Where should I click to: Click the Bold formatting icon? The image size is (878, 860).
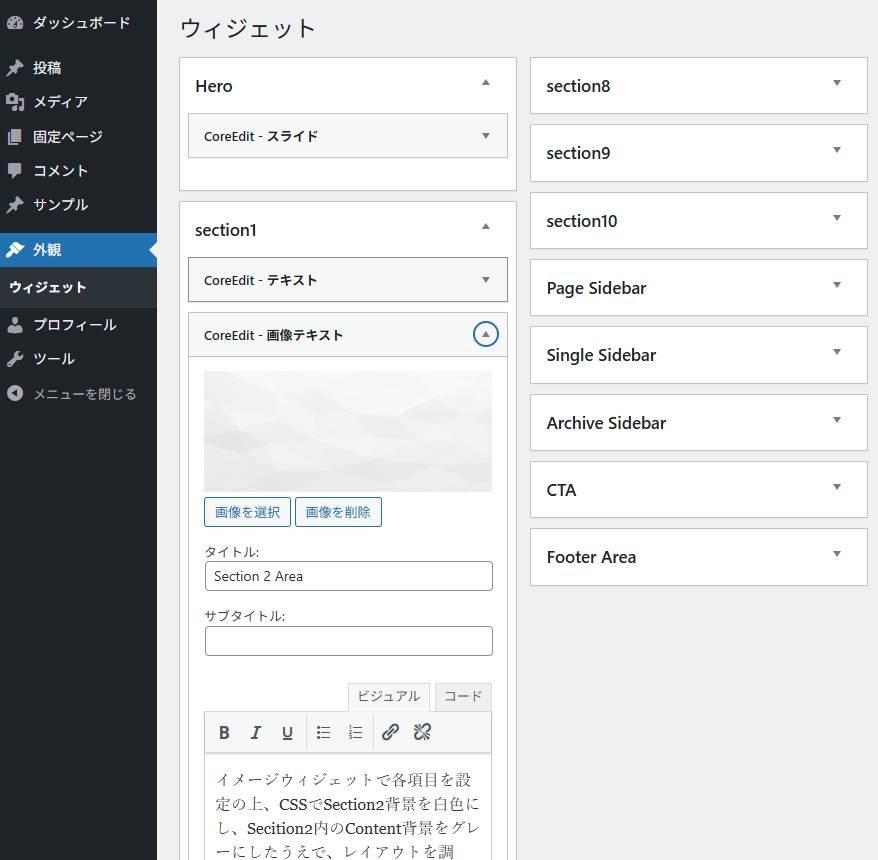coord(224,733)
